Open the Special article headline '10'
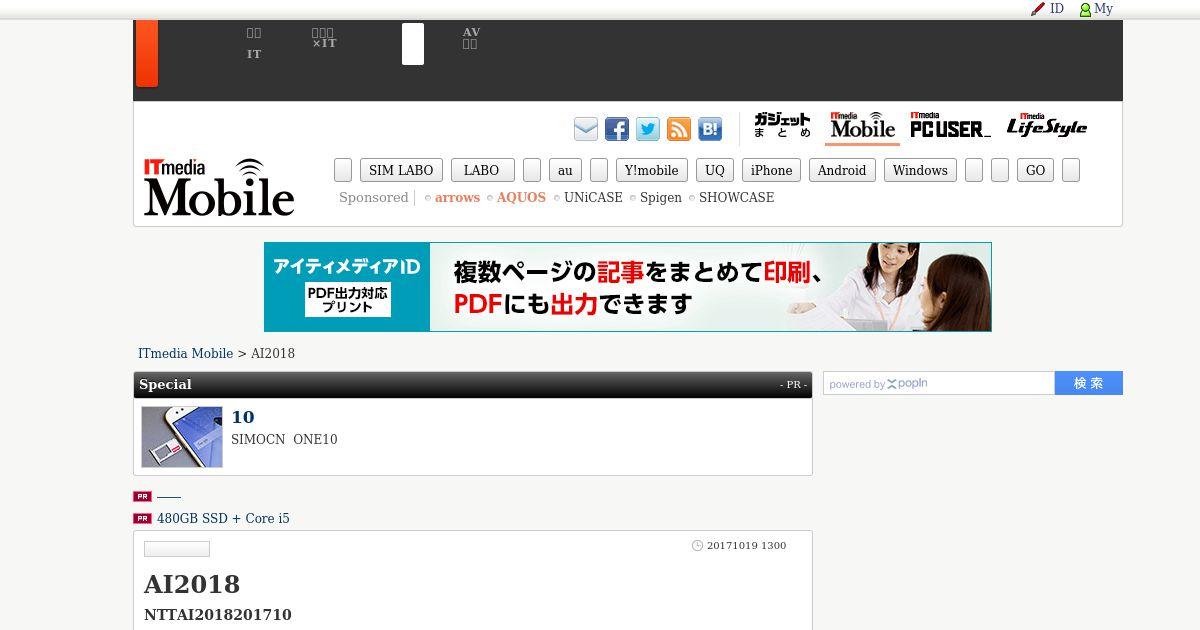The width and height of the screenshot is (1200, 630). [x=243, y=417]
